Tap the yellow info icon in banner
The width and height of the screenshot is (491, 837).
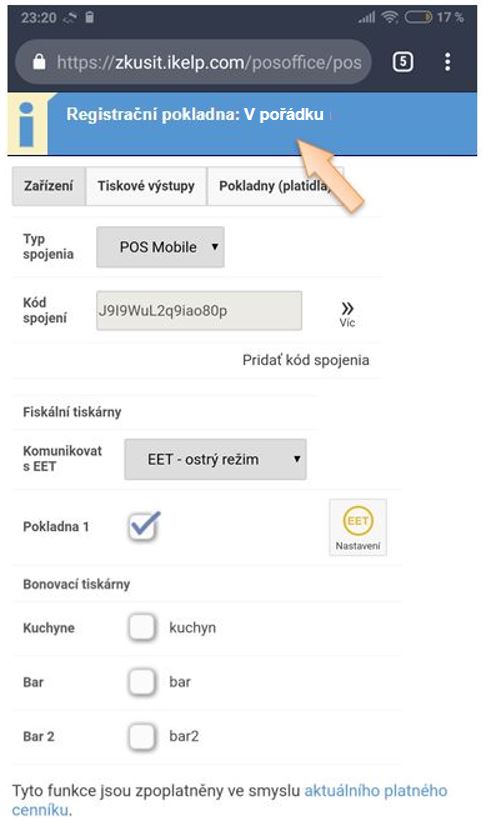coord(27,124)
